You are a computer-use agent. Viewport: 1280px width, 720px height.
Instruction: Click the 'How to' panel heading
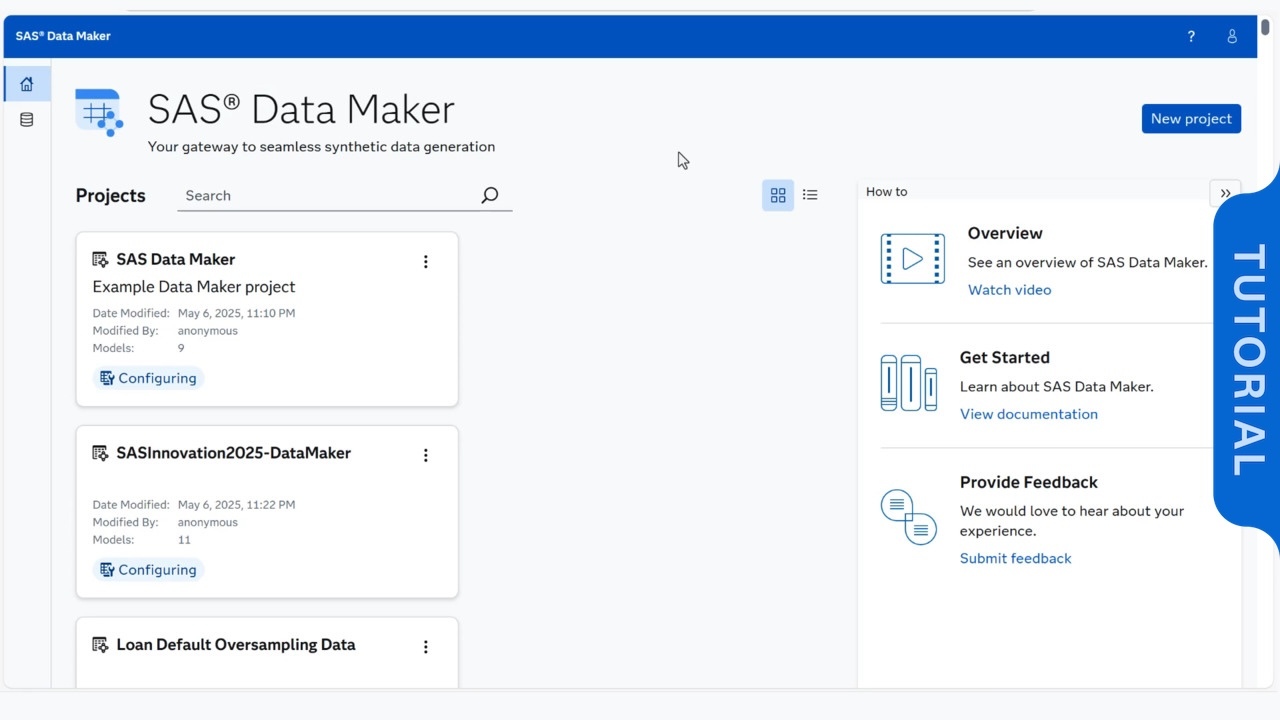pos(886,192)
